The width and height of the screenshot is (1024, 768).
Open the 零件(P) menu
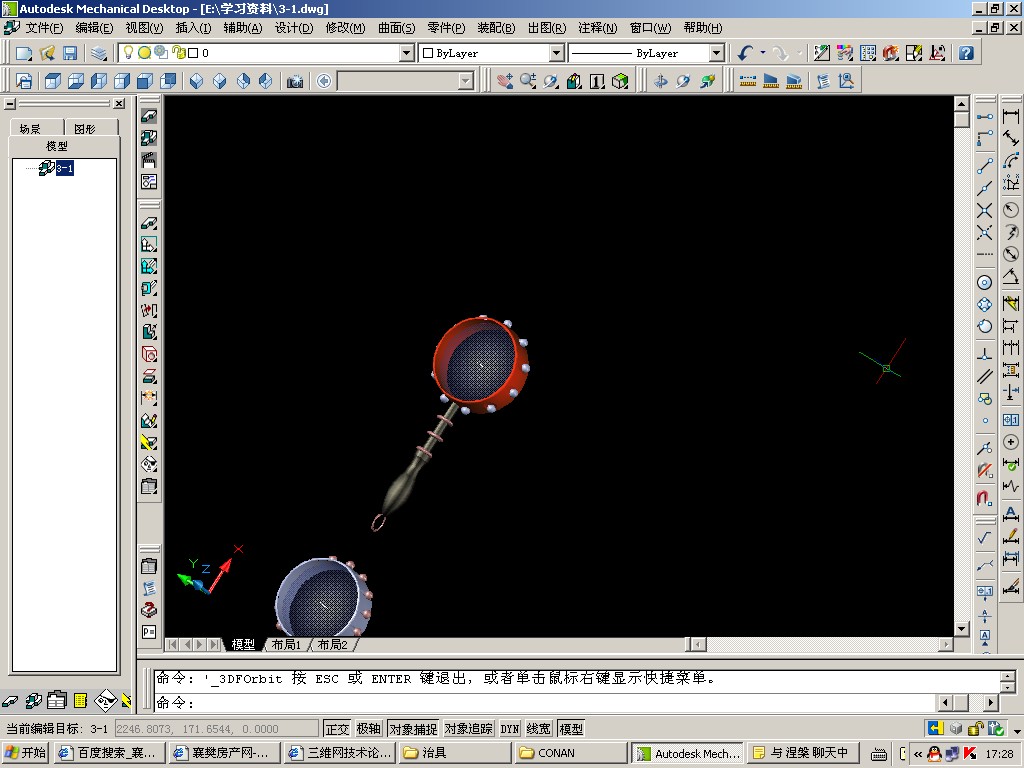pyautogui.click(x=446, y=27)
